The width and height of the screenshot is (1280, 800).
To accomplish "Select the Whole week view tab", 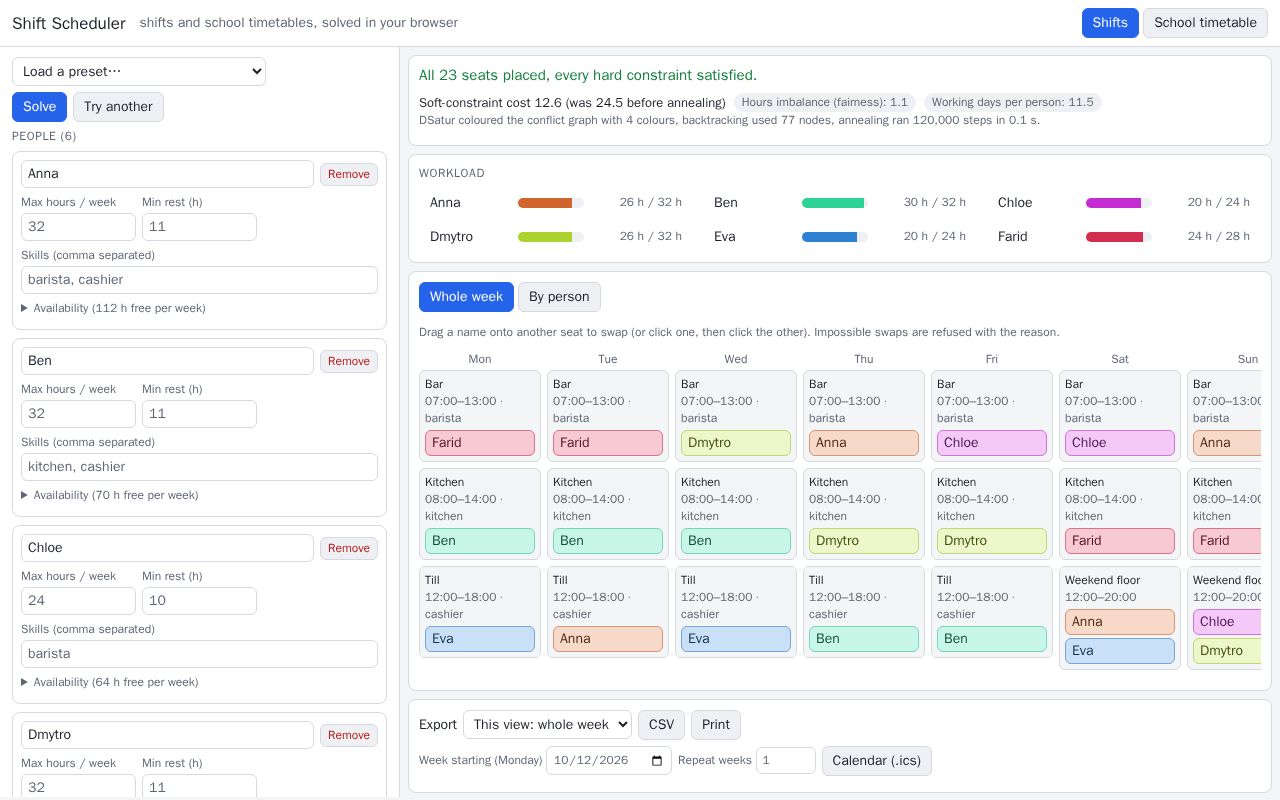I will click(466, 297).
